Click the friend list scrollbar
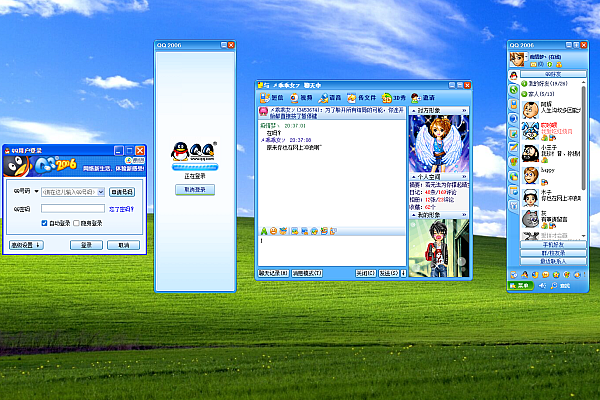The height and width of the screenshot is (400, 600). (583, 138)
